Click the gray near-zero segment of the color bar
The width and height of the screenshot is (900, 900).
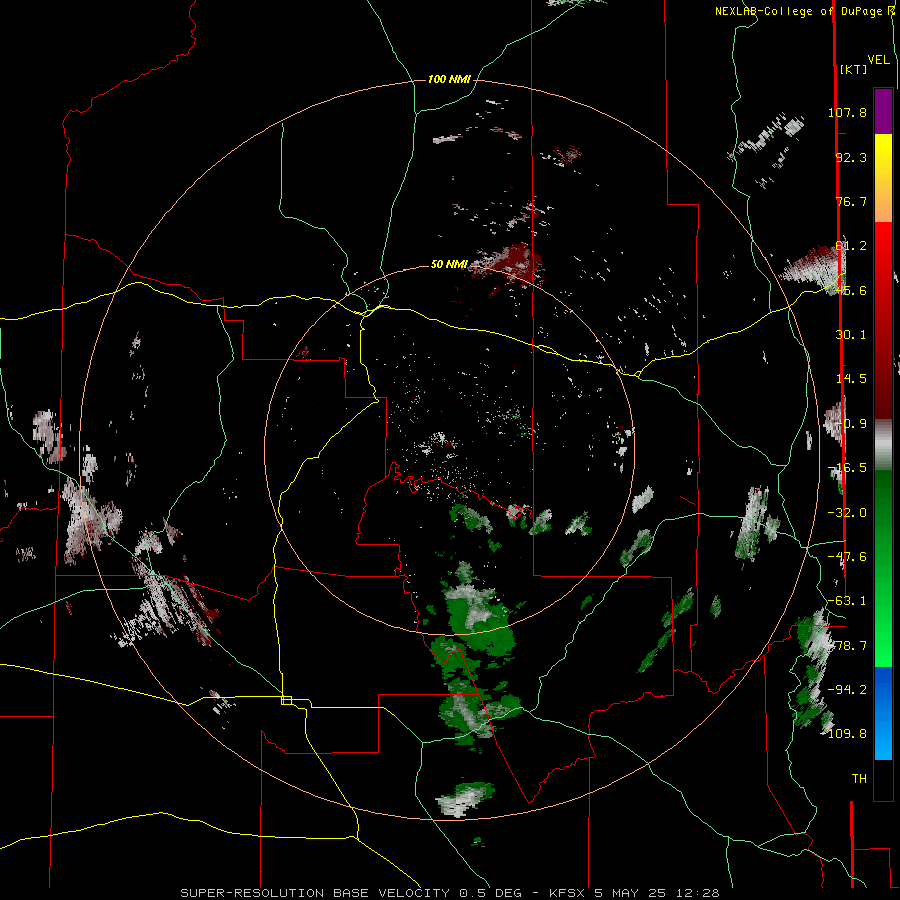883,445
